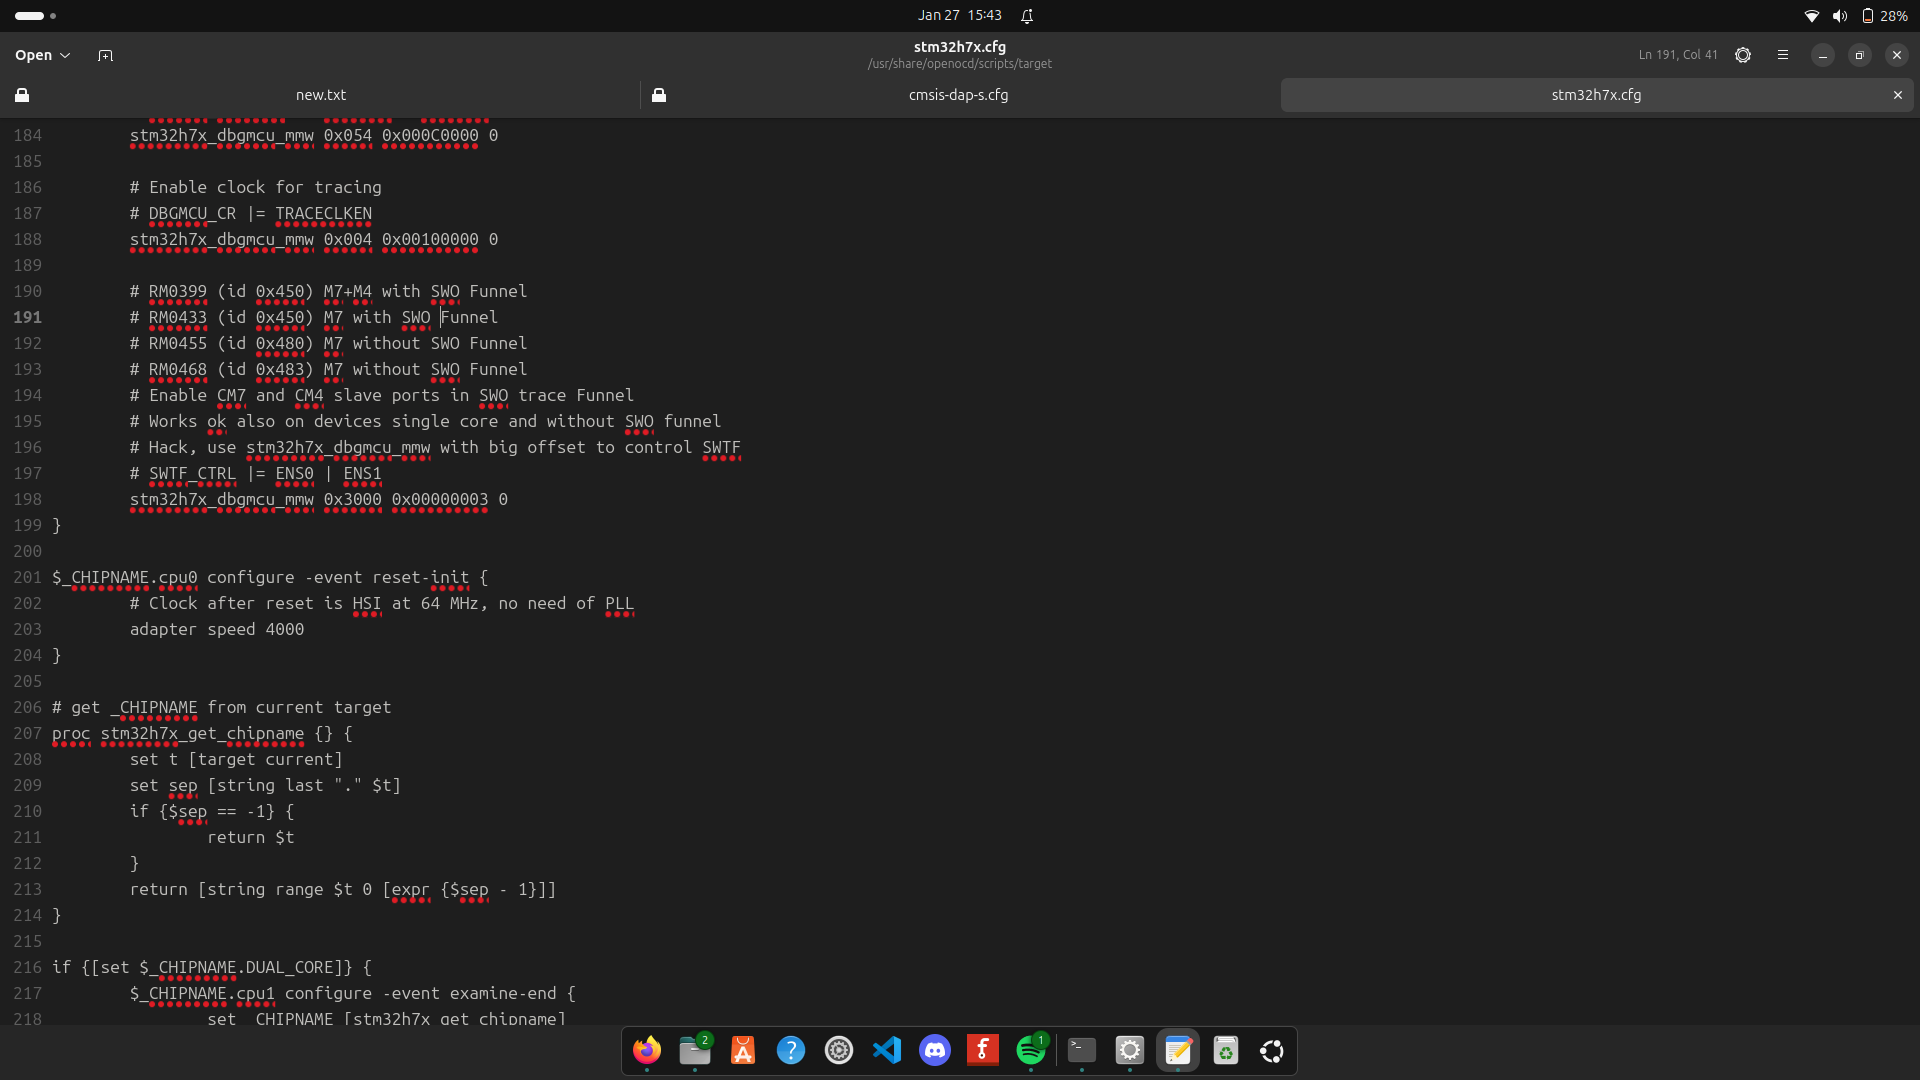The width and height of the screenshot is (1920, 1080).
Task: Click the date and time clock
Action: [x=959, y=15]
